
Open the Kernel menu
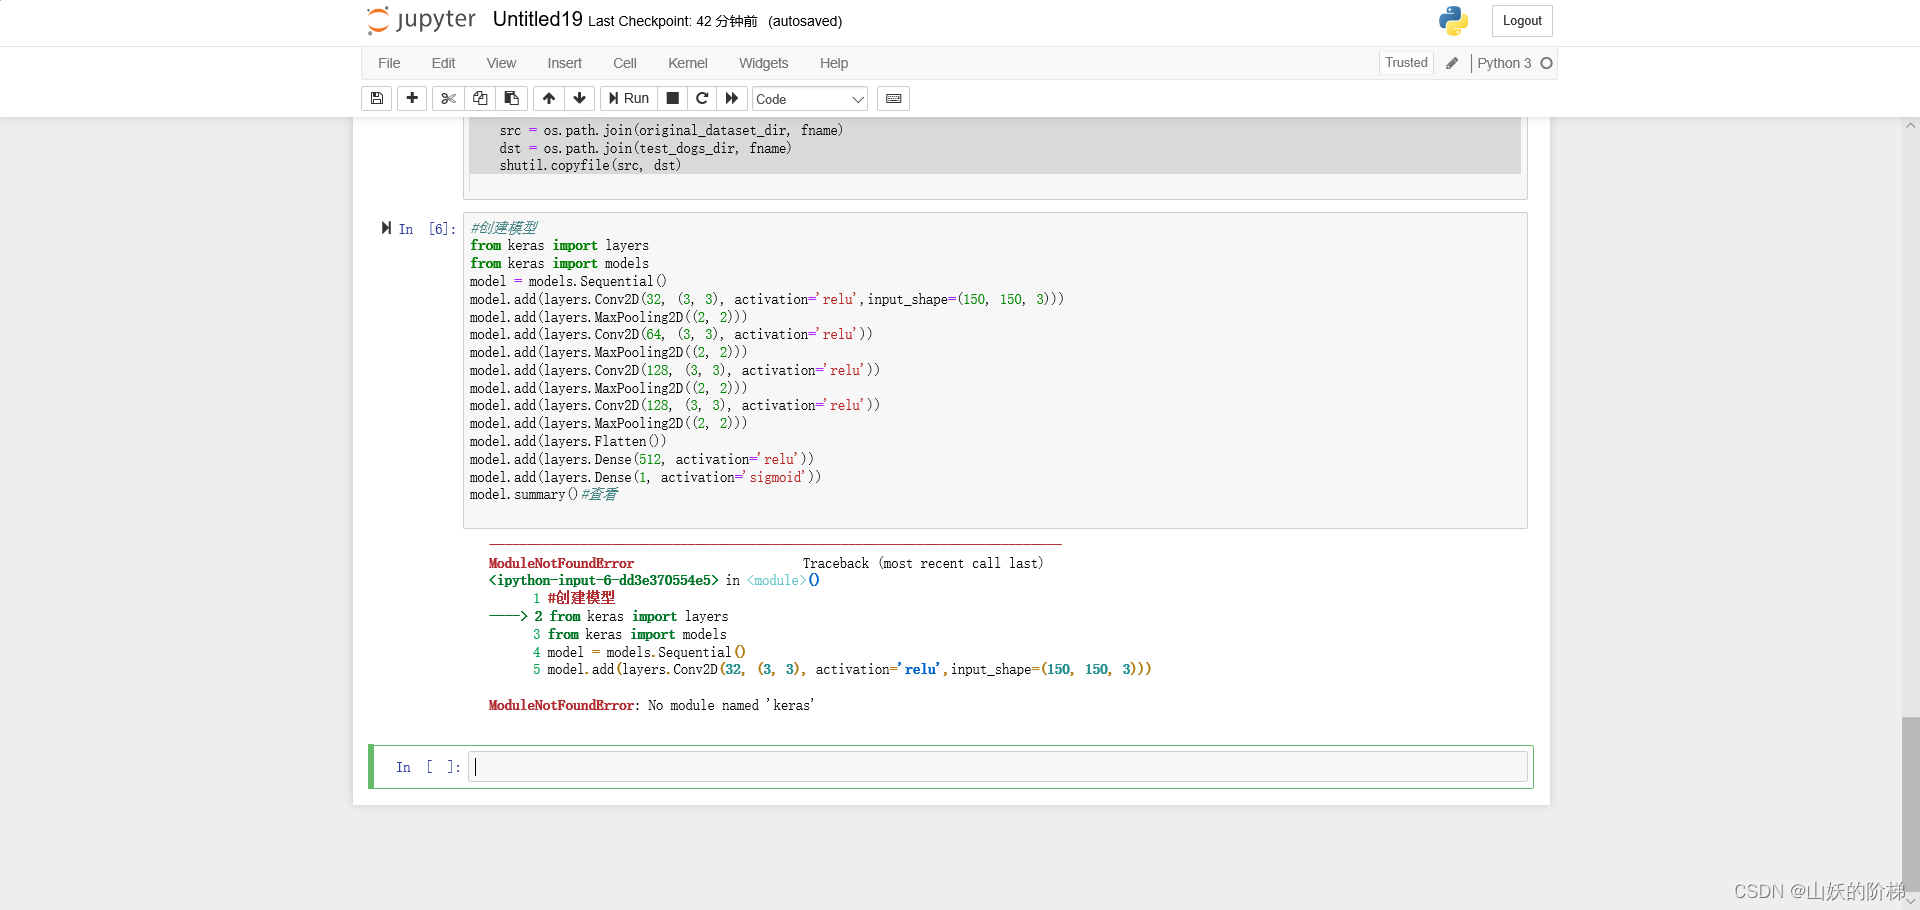[x=687, y=63]
